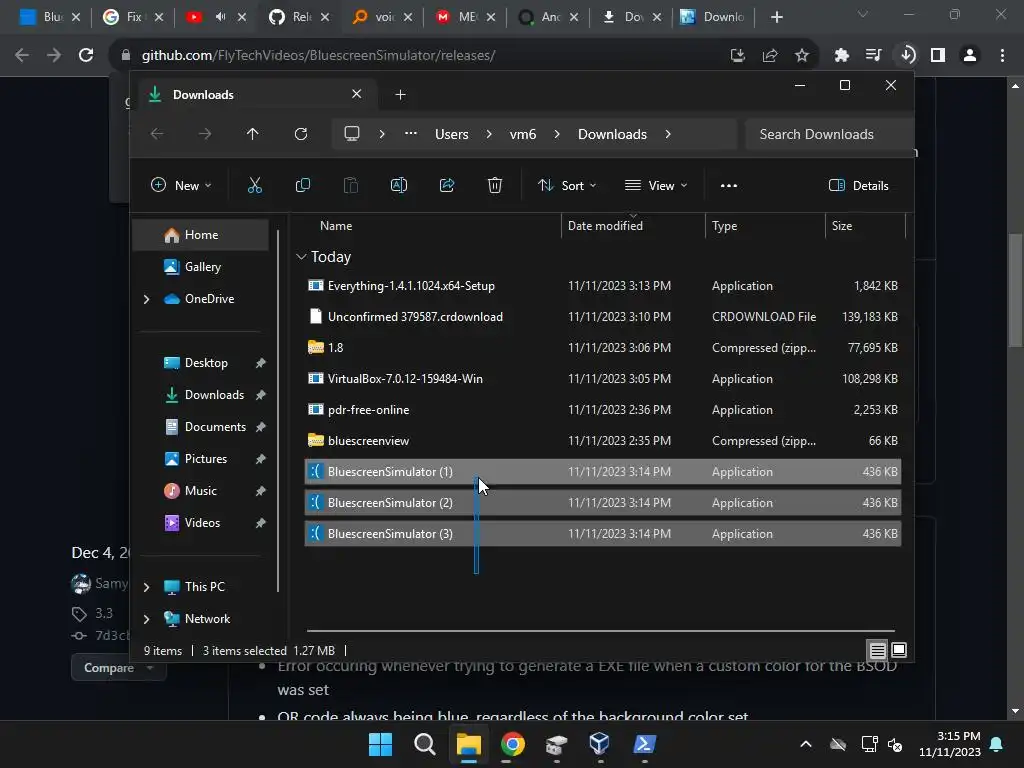Switch to the YouTube Chrome tab
1024x768 pixels.
215,17
